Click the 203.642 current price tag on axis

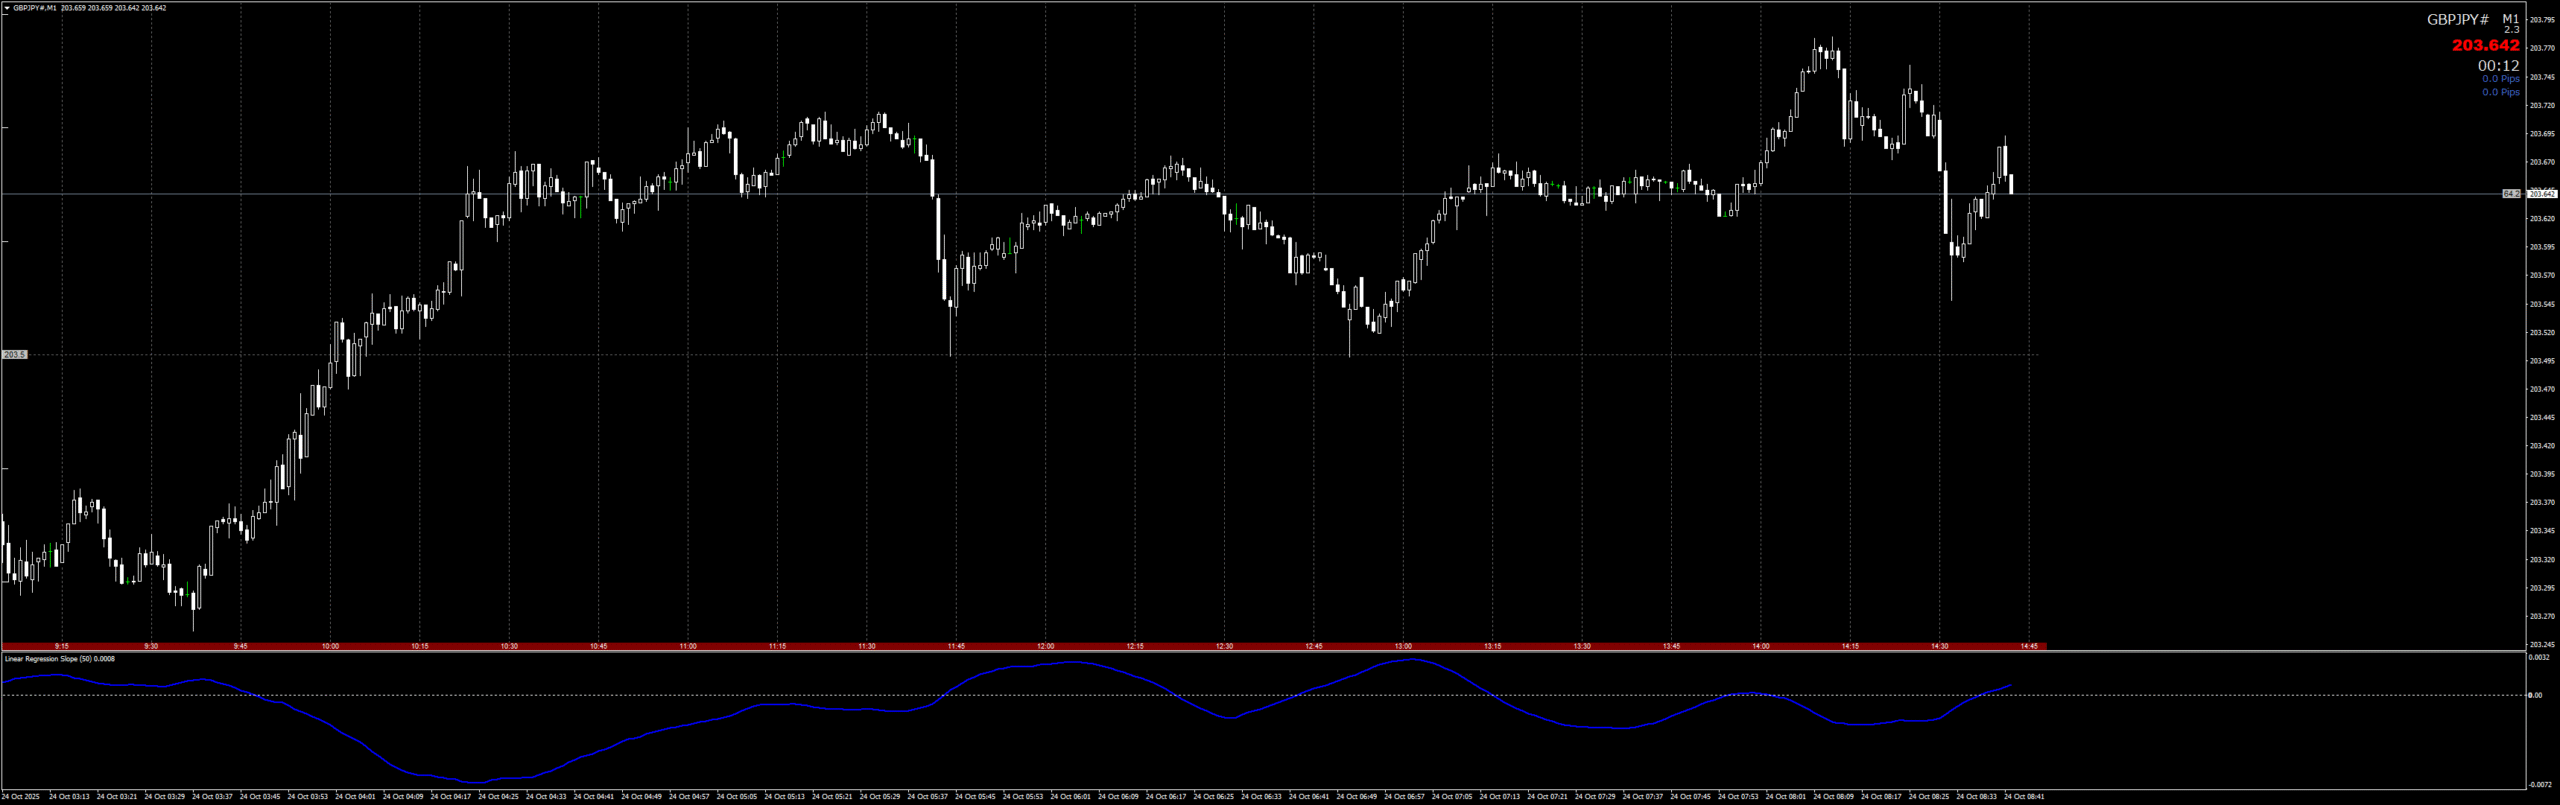[x=2542, y=194]
